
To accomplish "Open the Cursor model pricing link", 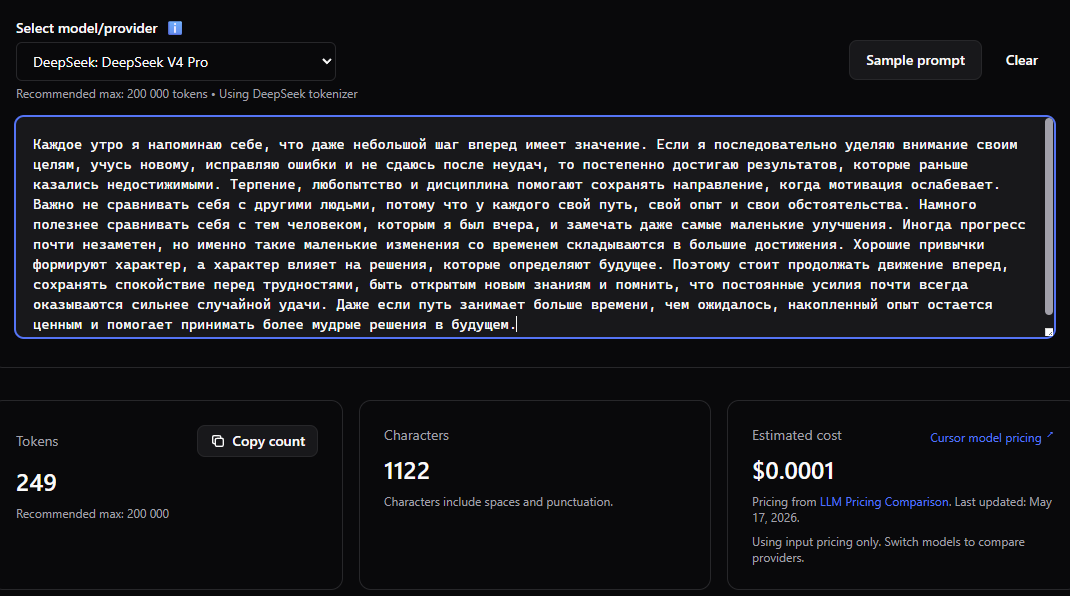I will pos(992,438).
